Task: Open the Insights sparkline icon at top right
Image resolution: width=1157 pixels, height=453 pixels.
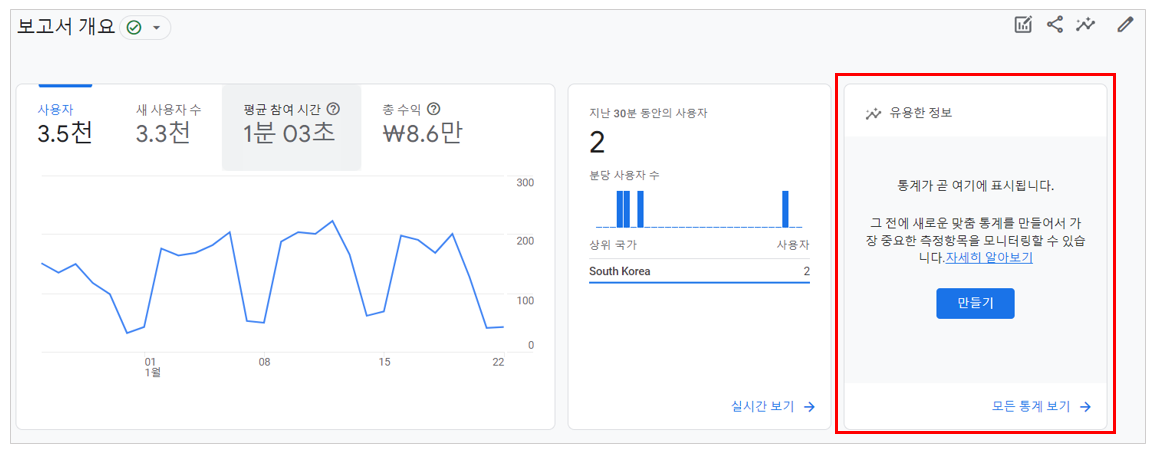Action: click(x=1085, y=24)
